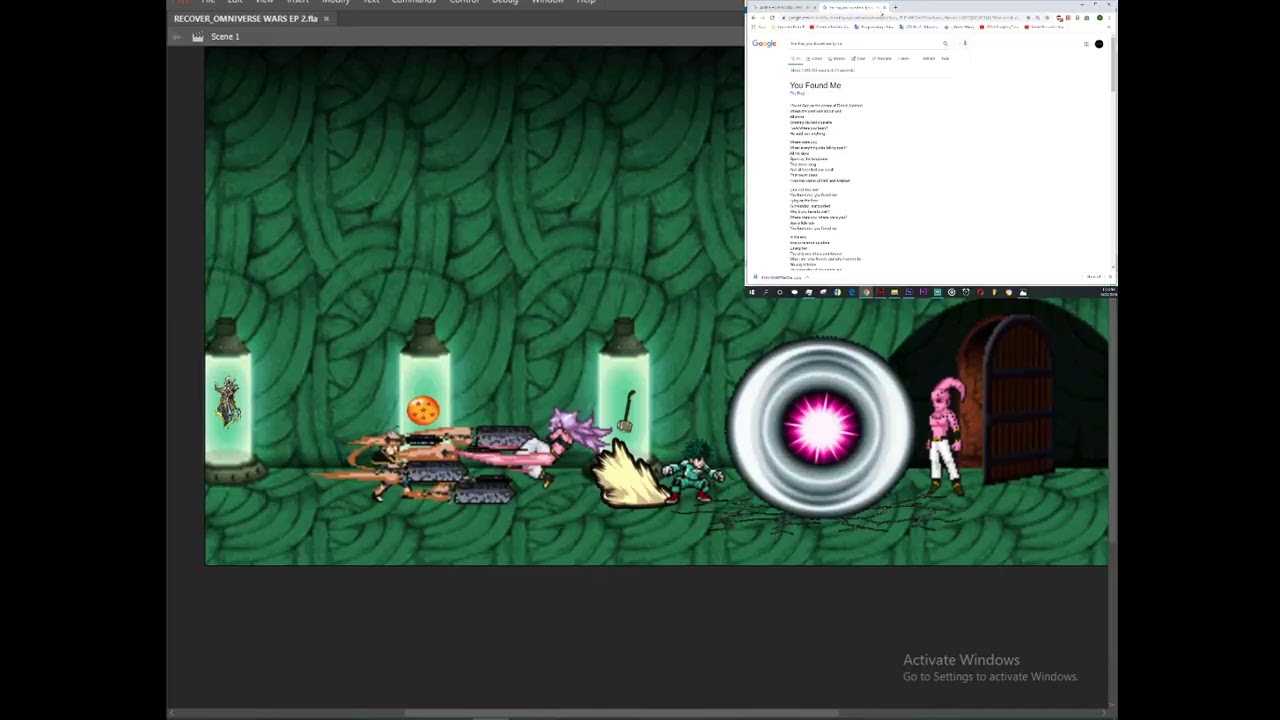Screen dimensions: 1280x720
Task: Open File Explorer from the taskbar
Action: click(894, 292)
